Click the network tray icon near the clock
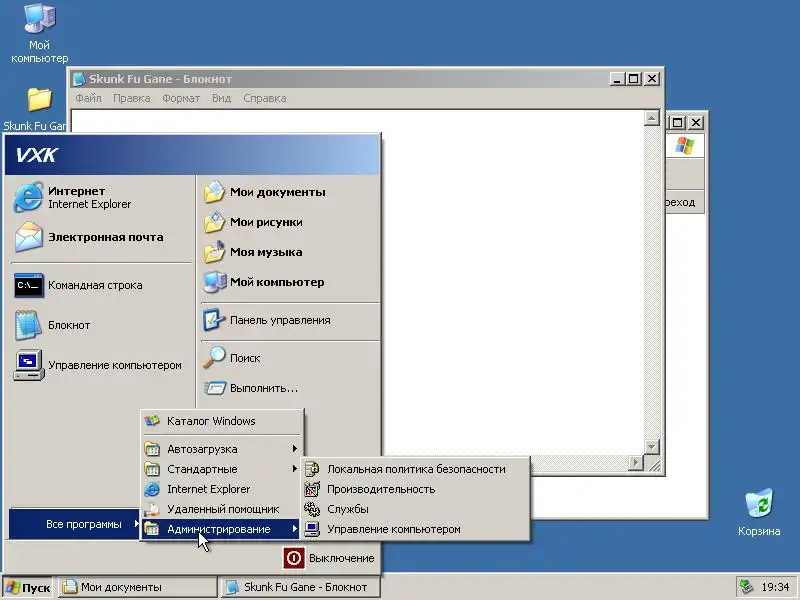Image resolution: width=800 pixels, height=600 pixels. [746, 587]
